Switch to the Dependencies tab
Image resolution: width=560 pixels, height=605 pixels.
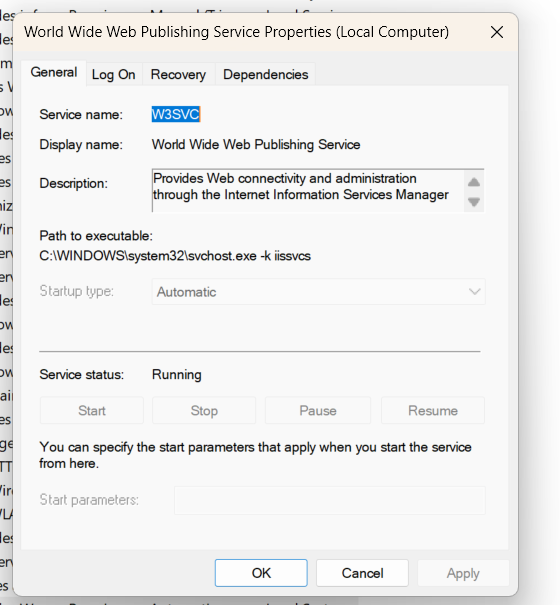click(266, 74)
